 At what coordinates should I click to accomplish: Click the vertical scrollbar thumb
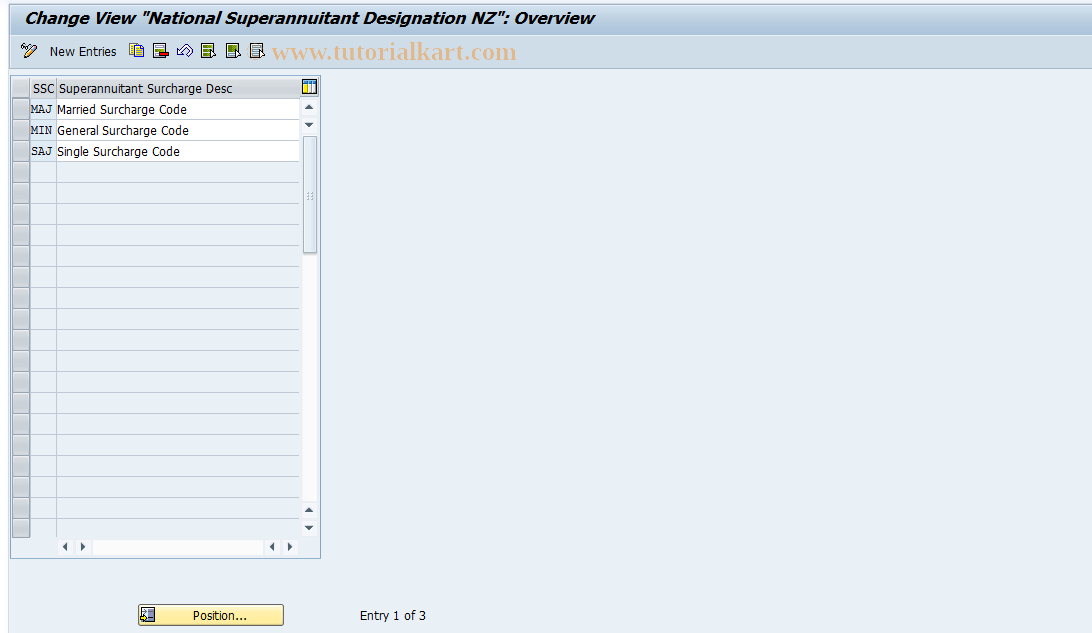click(310, 194)
